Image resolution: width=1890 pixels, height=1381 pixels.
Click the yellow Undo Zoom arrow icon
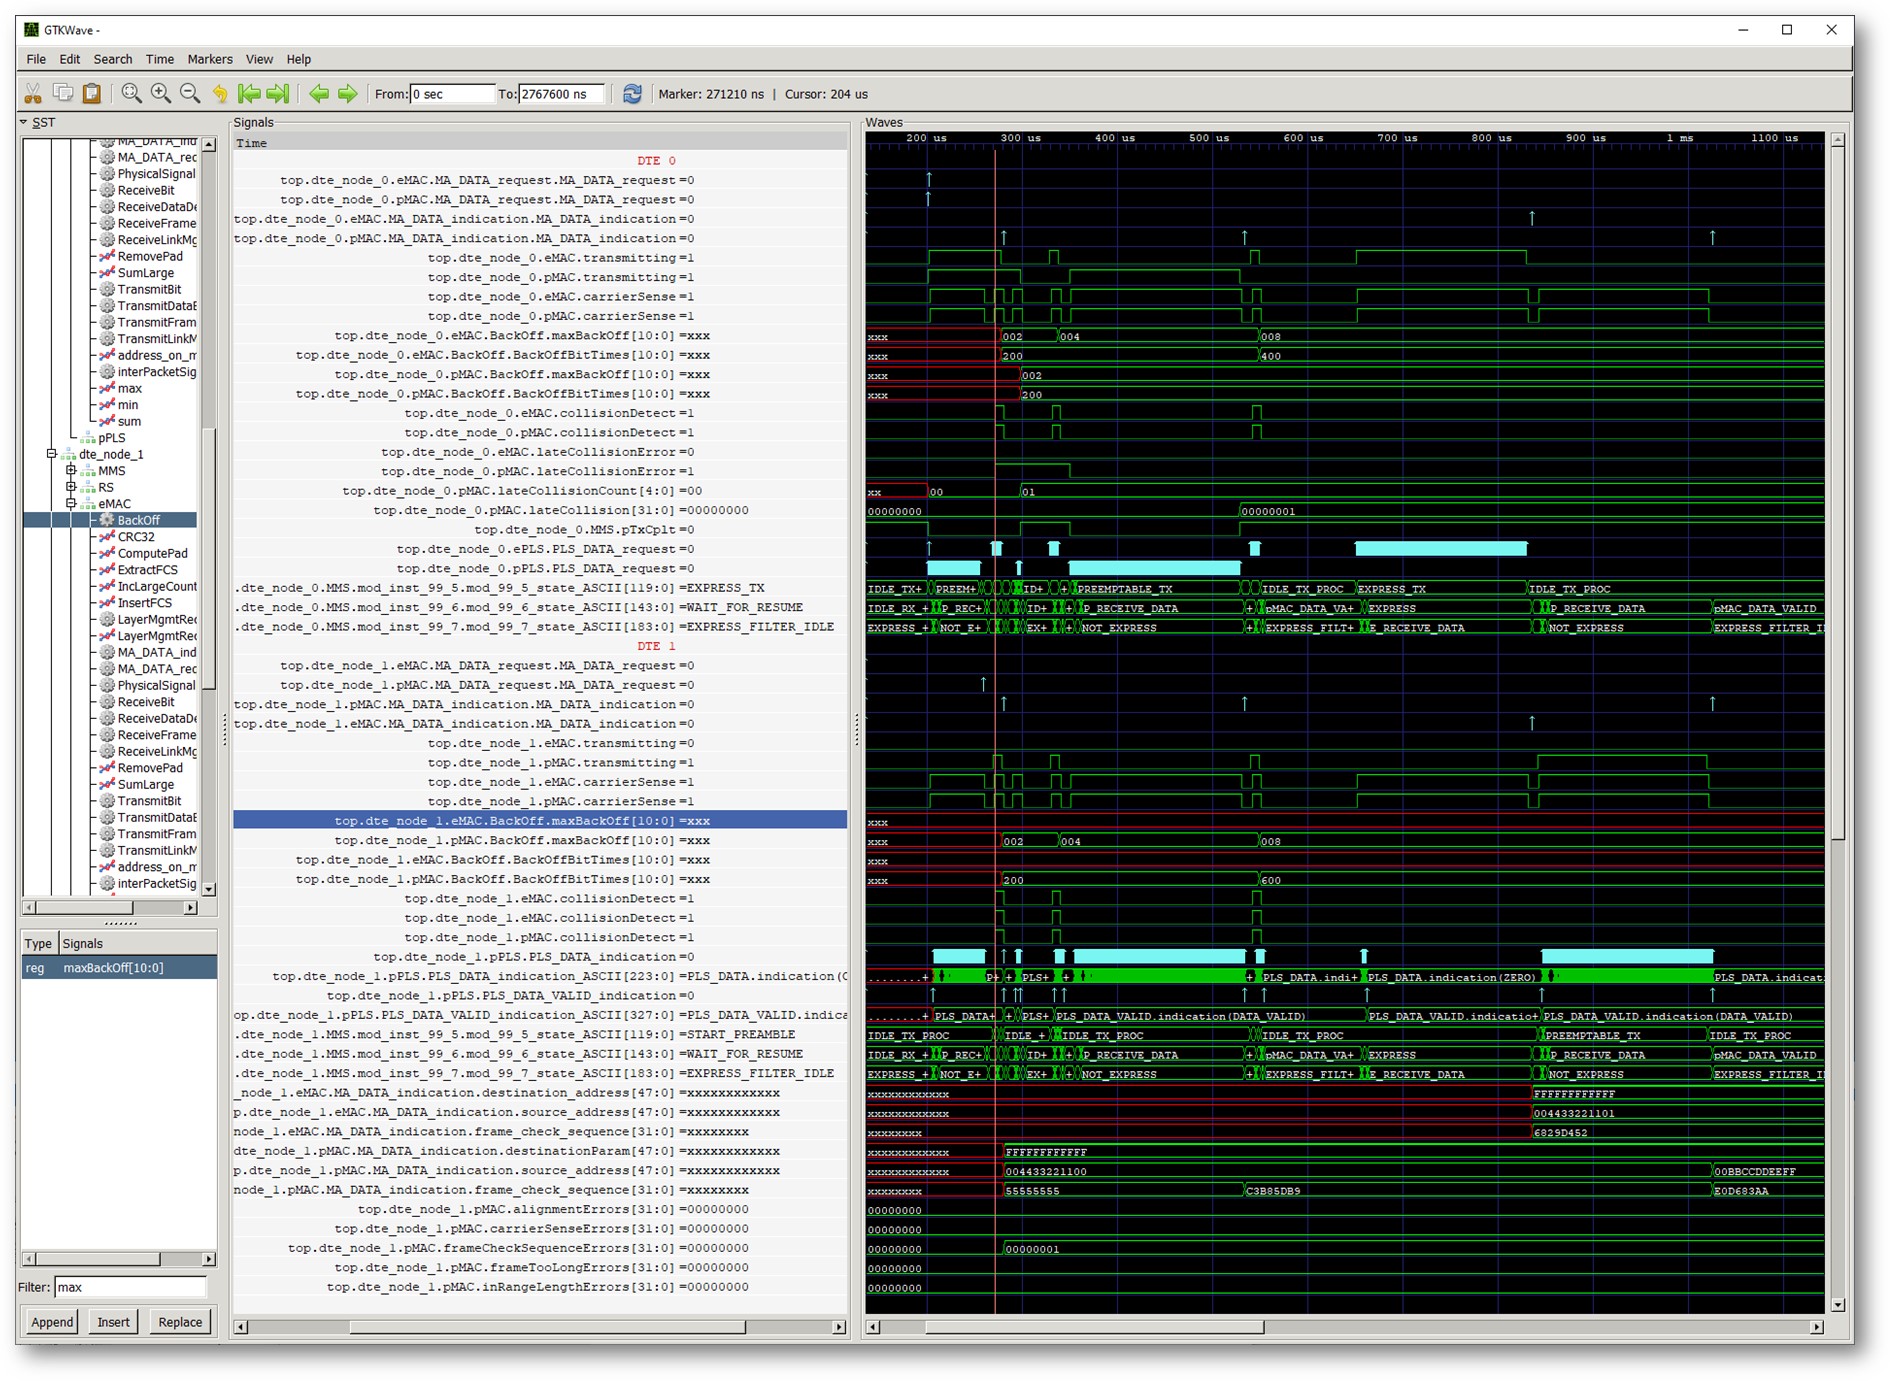(x=220, y=94)
